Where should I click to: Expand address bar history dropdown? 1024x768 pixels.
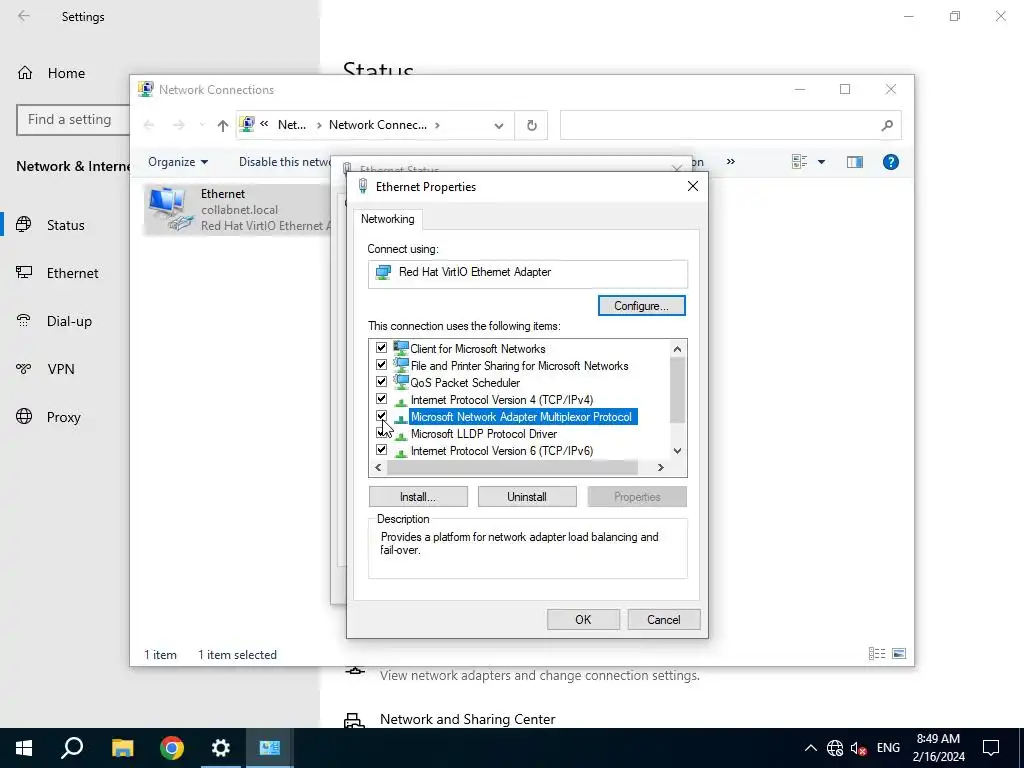point(499,125)
